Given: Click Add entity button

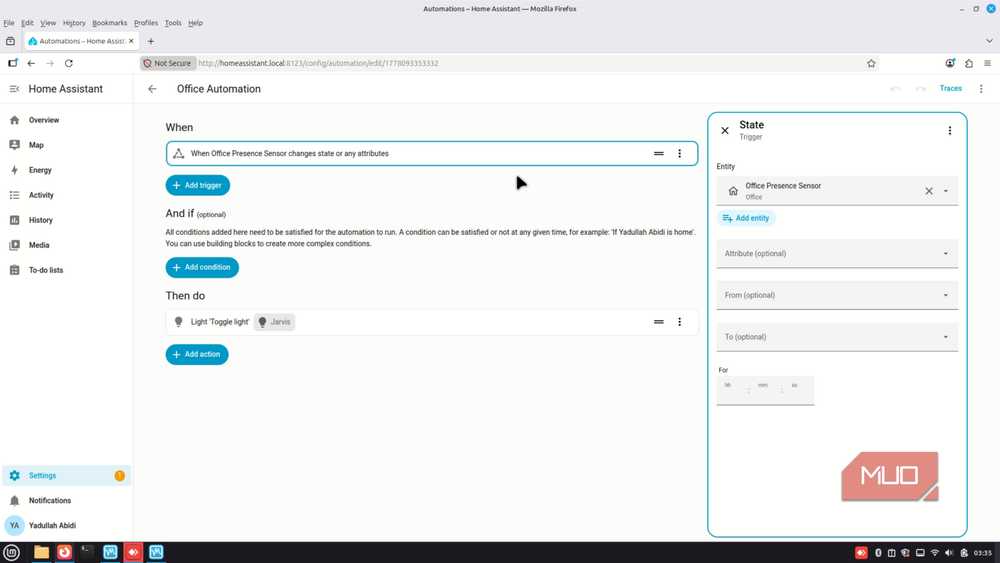Looking at the screenshot, I should (746, 218).
